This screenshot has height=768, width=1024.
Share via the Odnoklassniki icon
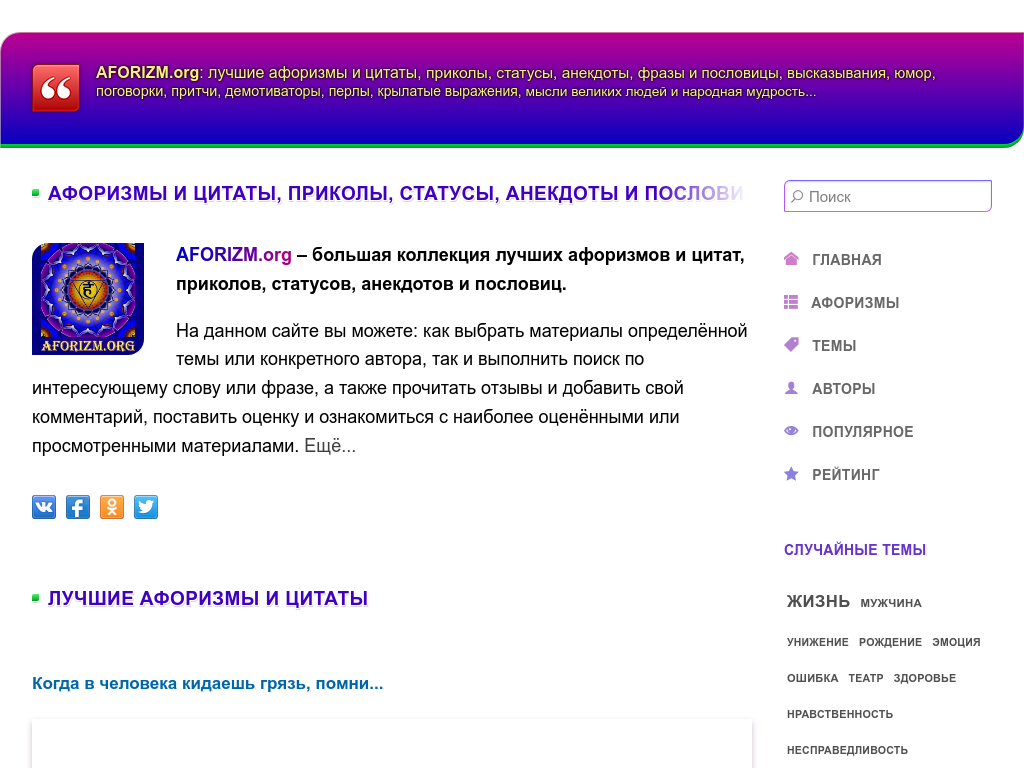pyautogui.click(x=112, y=507)
